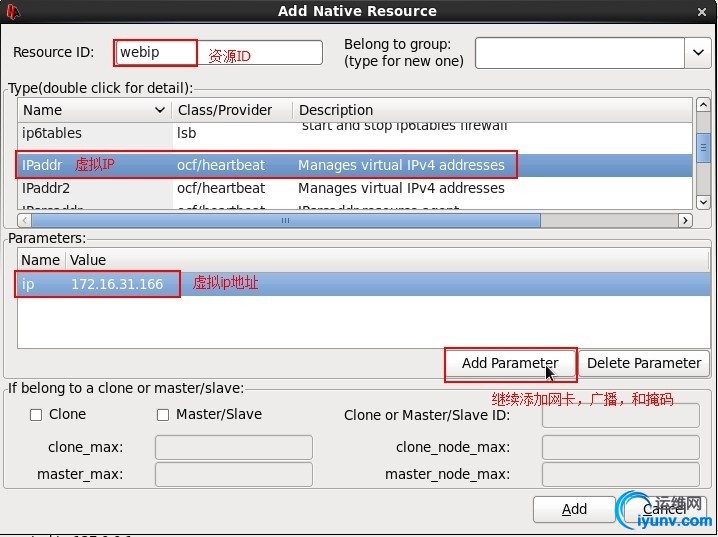
Task: Click the parameters Name column header
Action: [41, 260]
